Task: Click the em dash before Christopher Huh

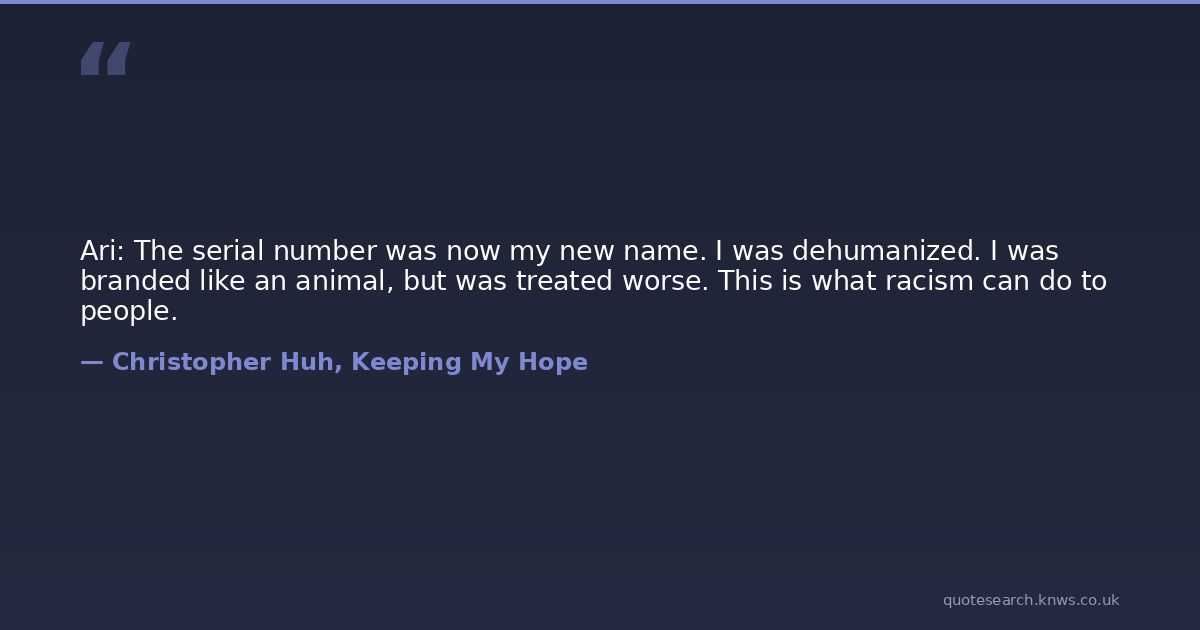Action: pyautogui.click(x=91, y=362)
